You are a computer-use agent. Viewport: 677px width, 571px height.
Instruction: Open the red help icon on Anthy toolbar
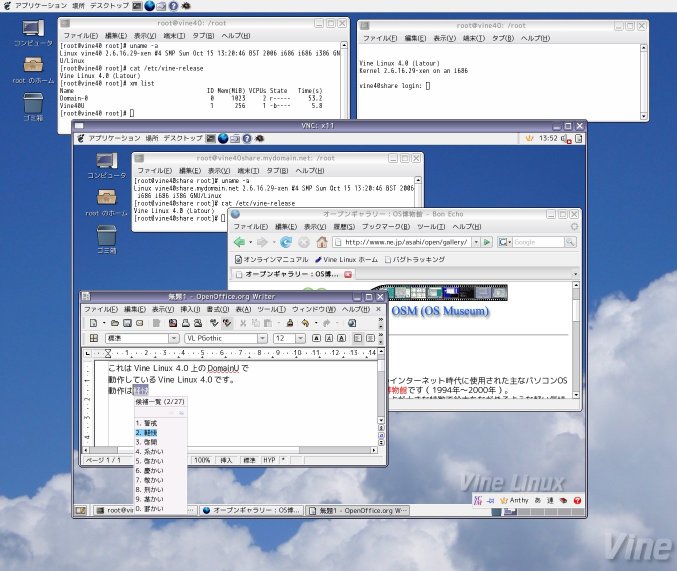coord(577,501)
